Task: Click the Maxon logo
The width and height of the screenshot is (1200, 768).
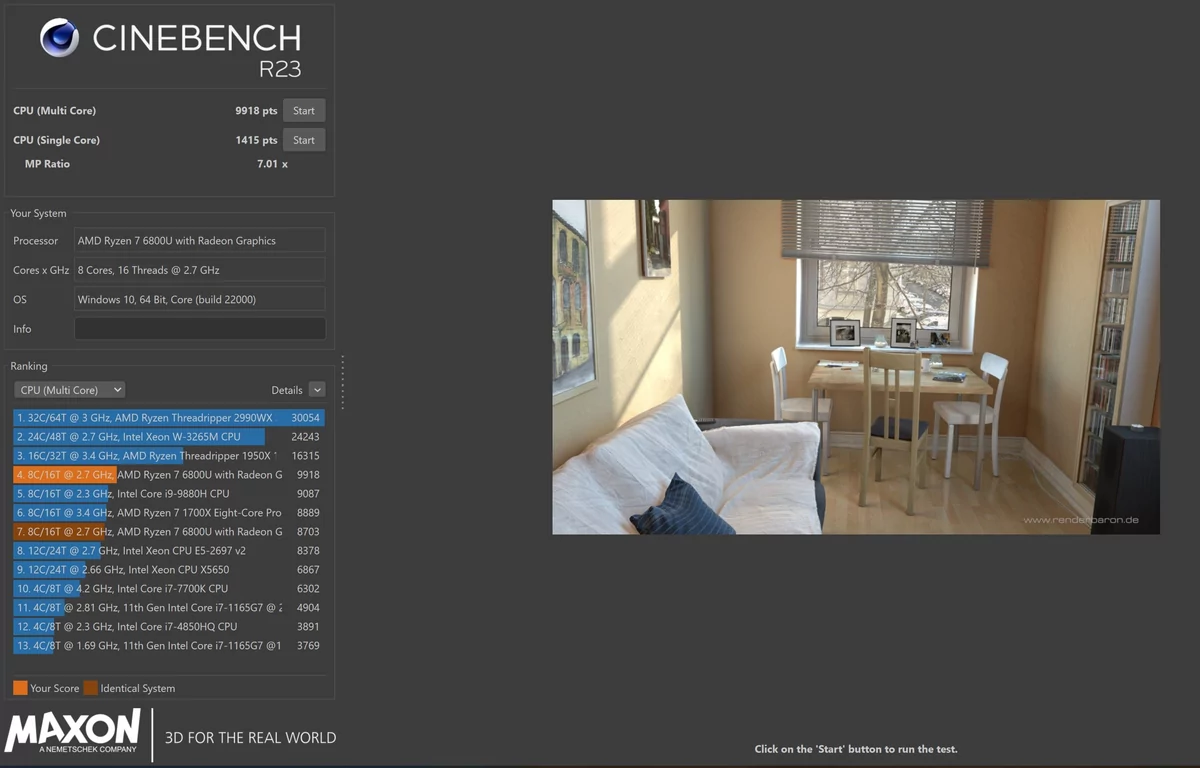Action: [73, 732]
